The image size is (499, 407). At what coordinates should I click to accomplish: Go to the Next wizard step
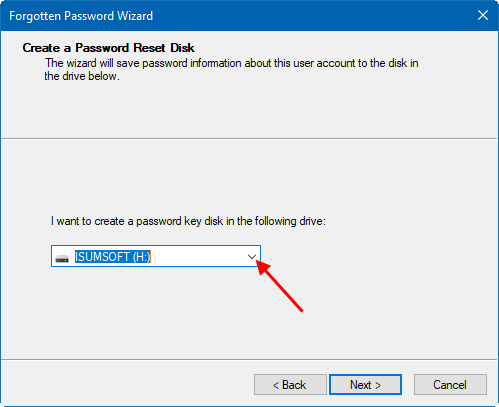[x=365, y=385]
